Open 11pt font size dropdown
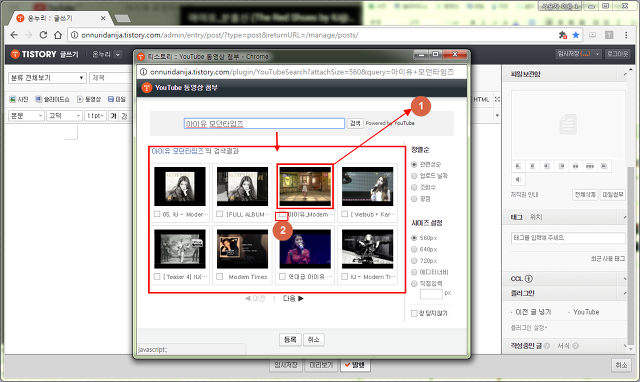This screenshot has height=382, width=640. [96, 116]
